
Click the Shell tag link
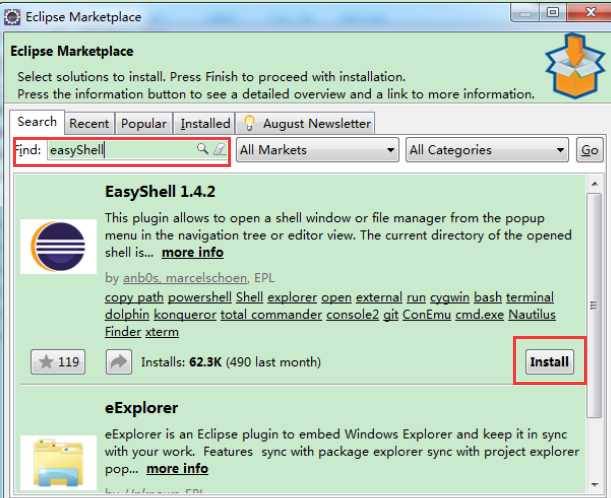(249, 297)
